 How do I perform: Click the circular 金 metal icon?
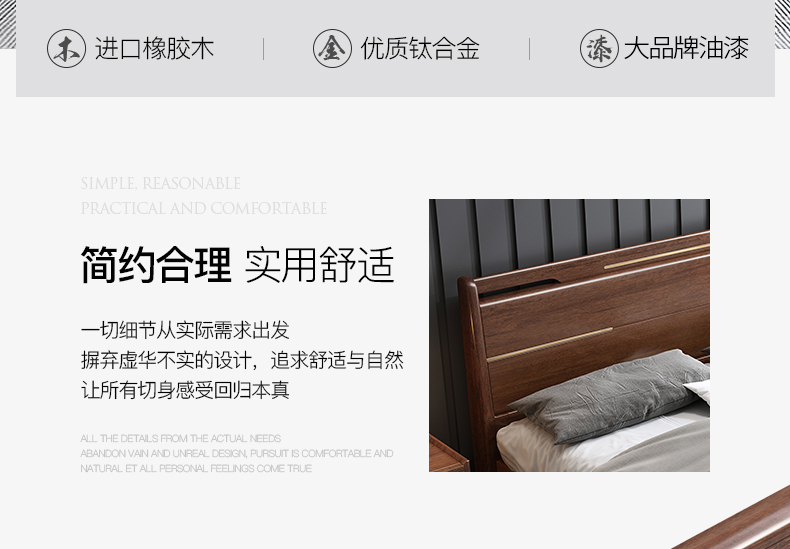(x=332, y=48)
